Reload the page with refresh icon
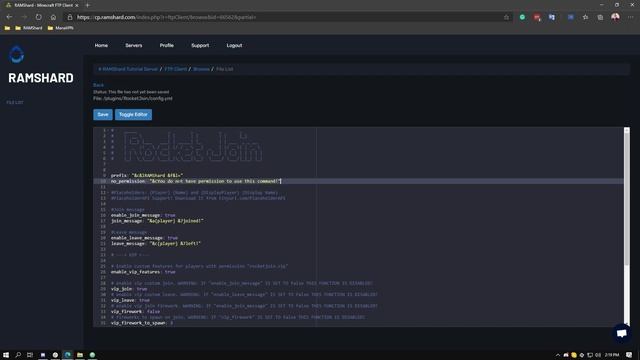 pyautogui.click(x=38, y=17)
